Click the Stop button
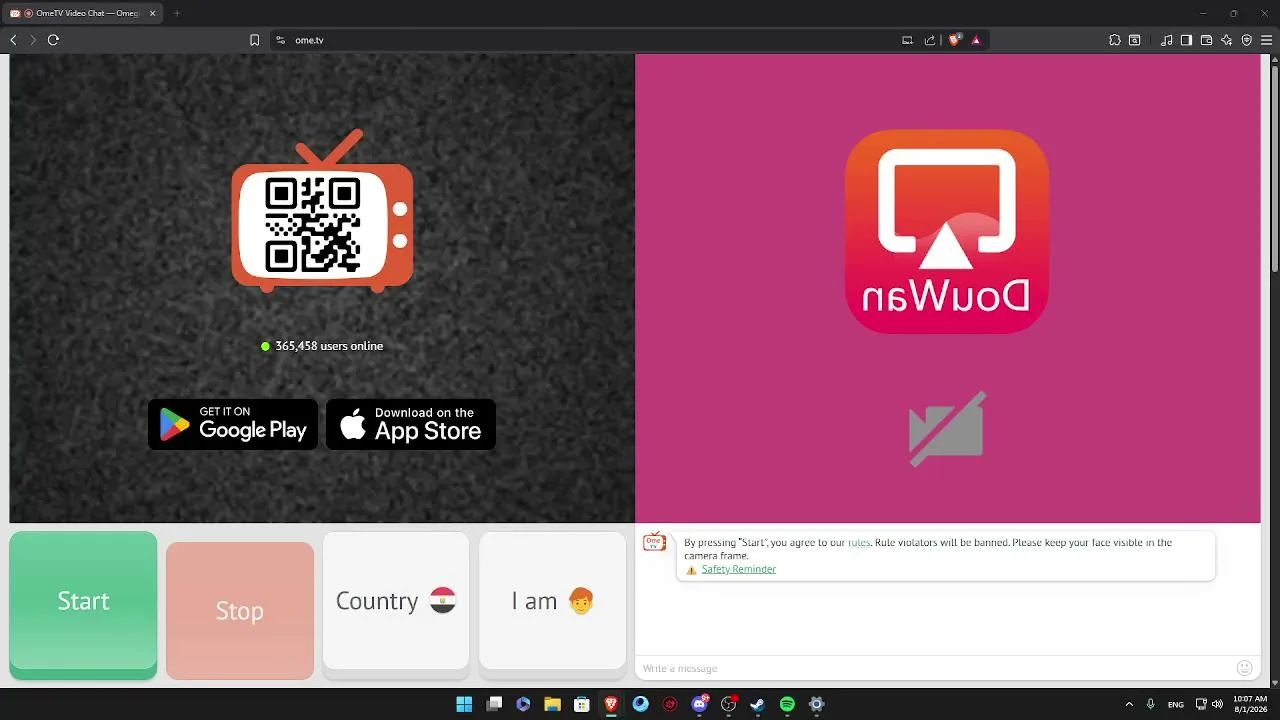The height and width of the screenshot is (720, 1280). 240,610
